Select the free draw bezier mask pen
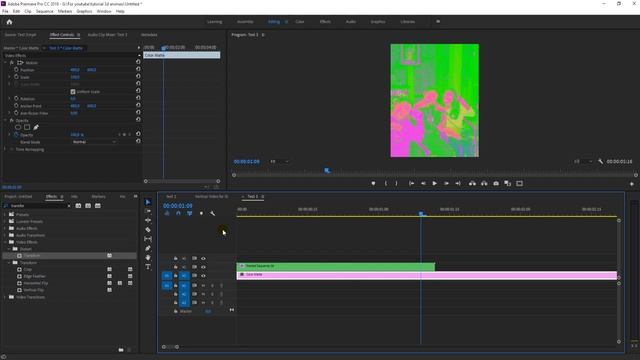Screen dimensions: 640x360 [36, 127]
